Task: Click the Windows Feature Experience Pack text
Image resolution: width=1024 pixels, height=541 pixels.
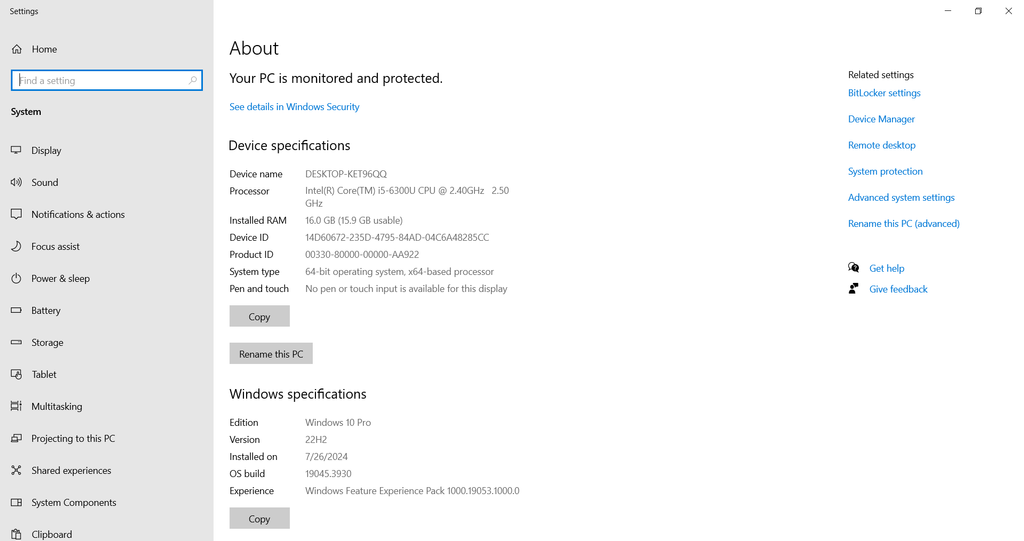Action: coord(412,491)
